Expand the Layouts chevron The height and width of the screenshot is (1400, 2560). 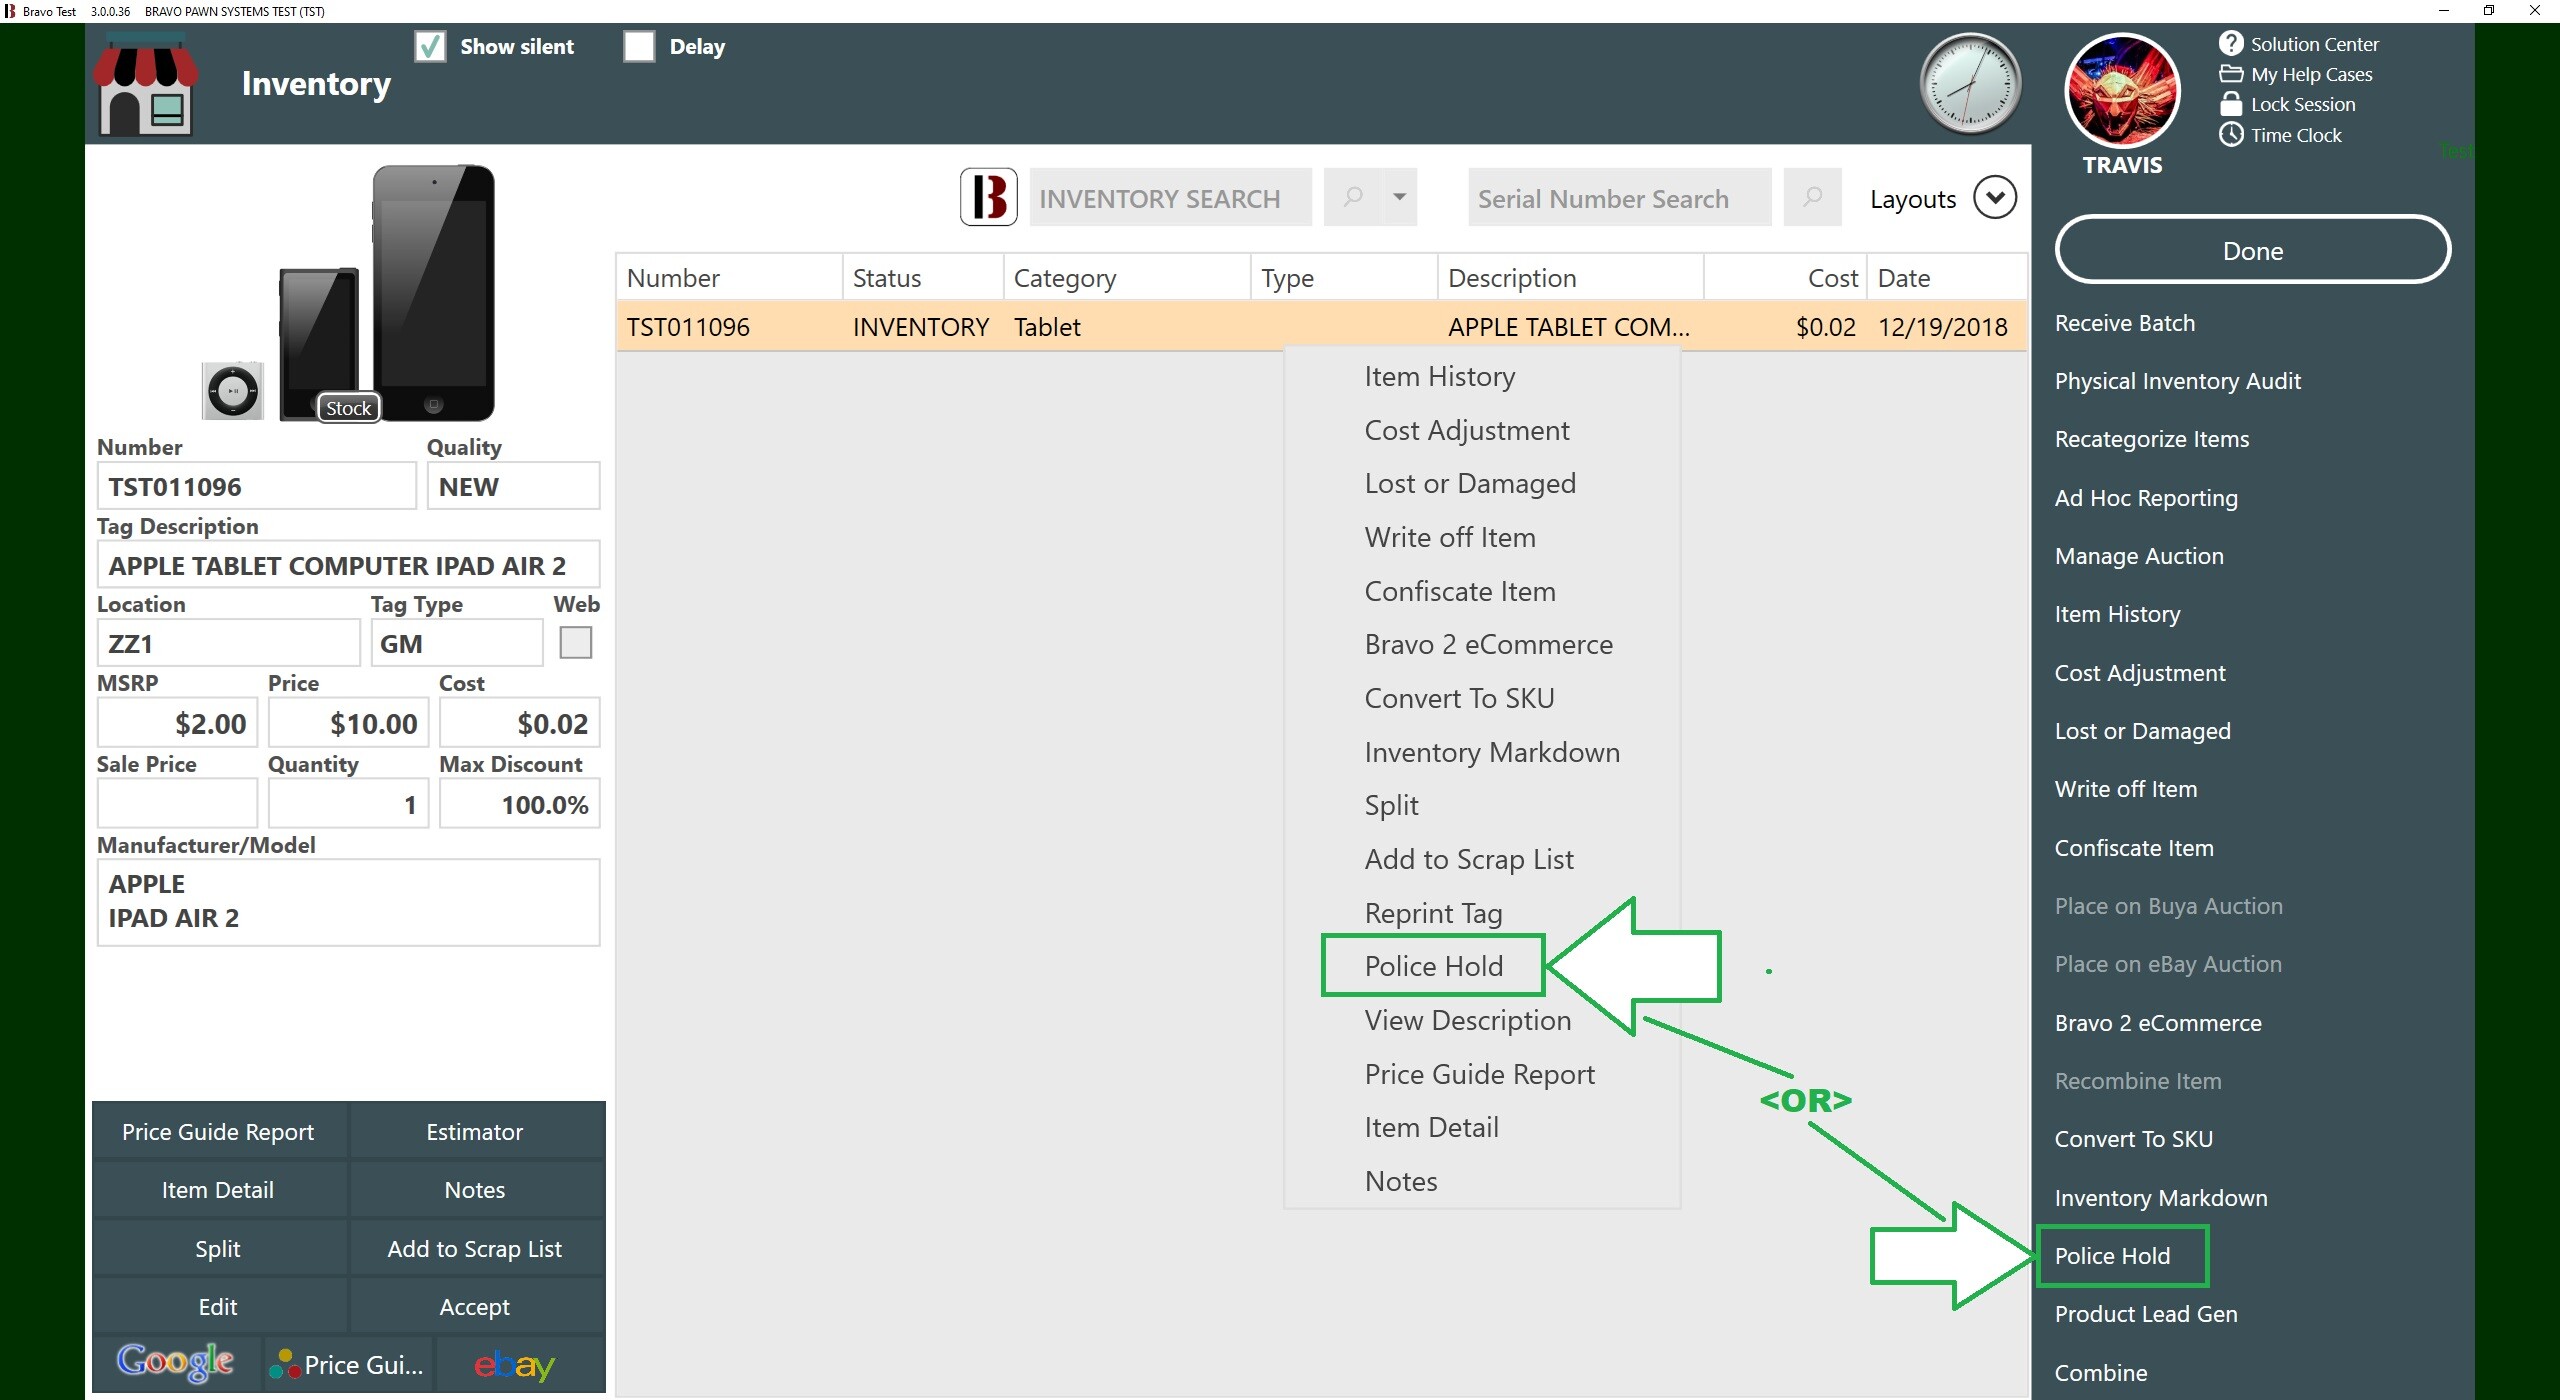[x=1994, y=197]
